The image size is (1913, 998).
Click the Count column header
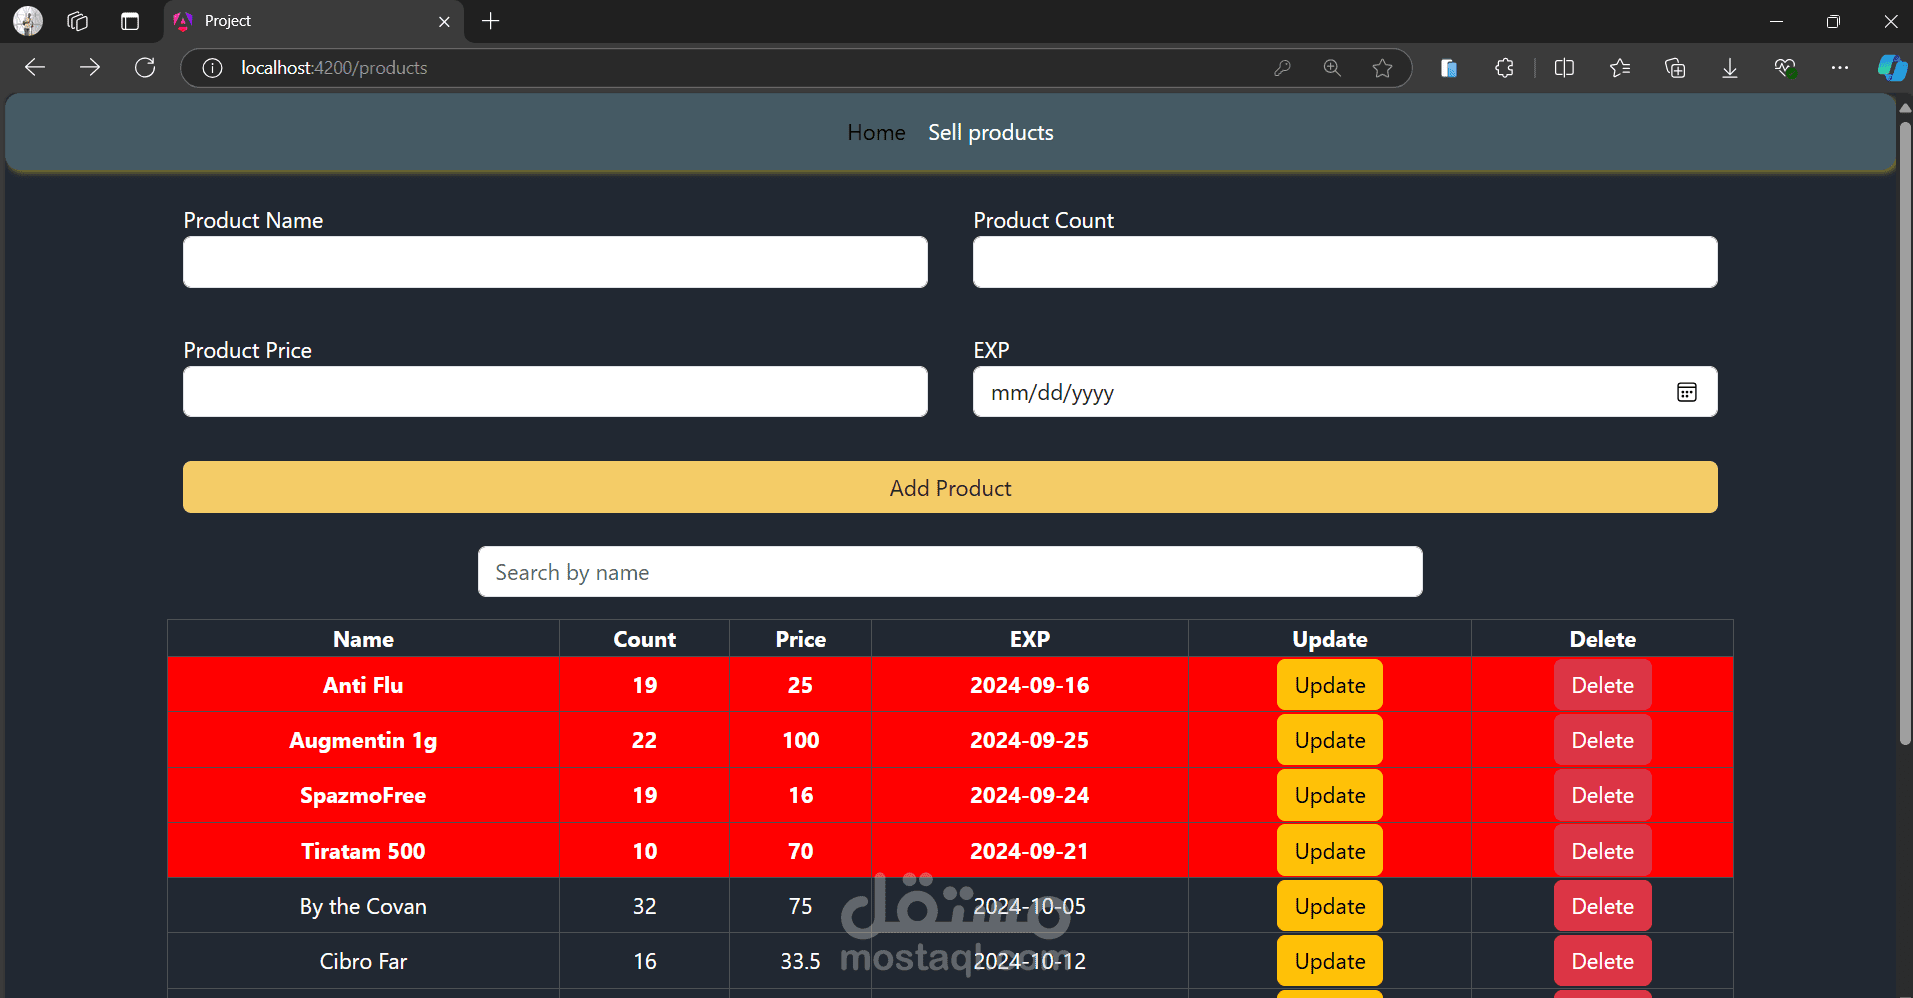pyautogui.click(x=645, y=639)
